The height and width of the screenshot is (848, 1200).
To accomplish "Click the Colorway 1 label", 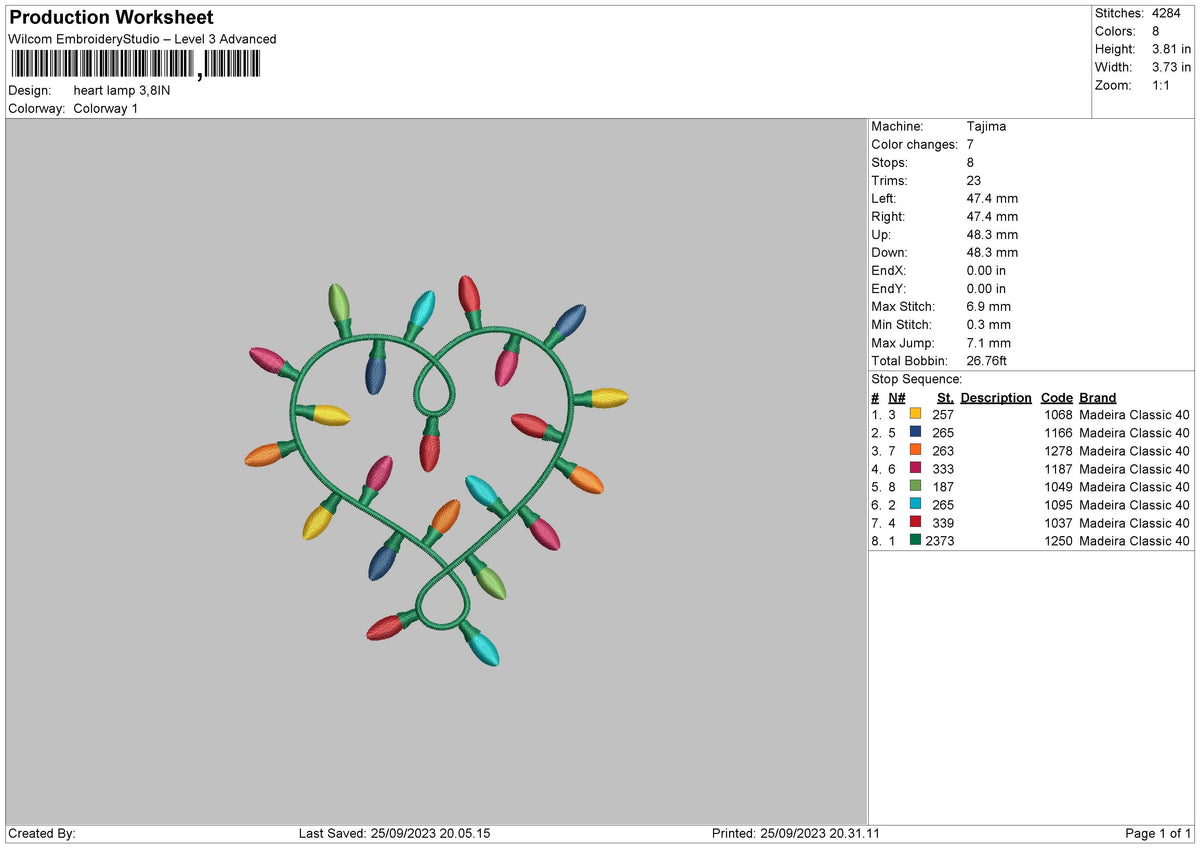I will [x=106, y=109].
